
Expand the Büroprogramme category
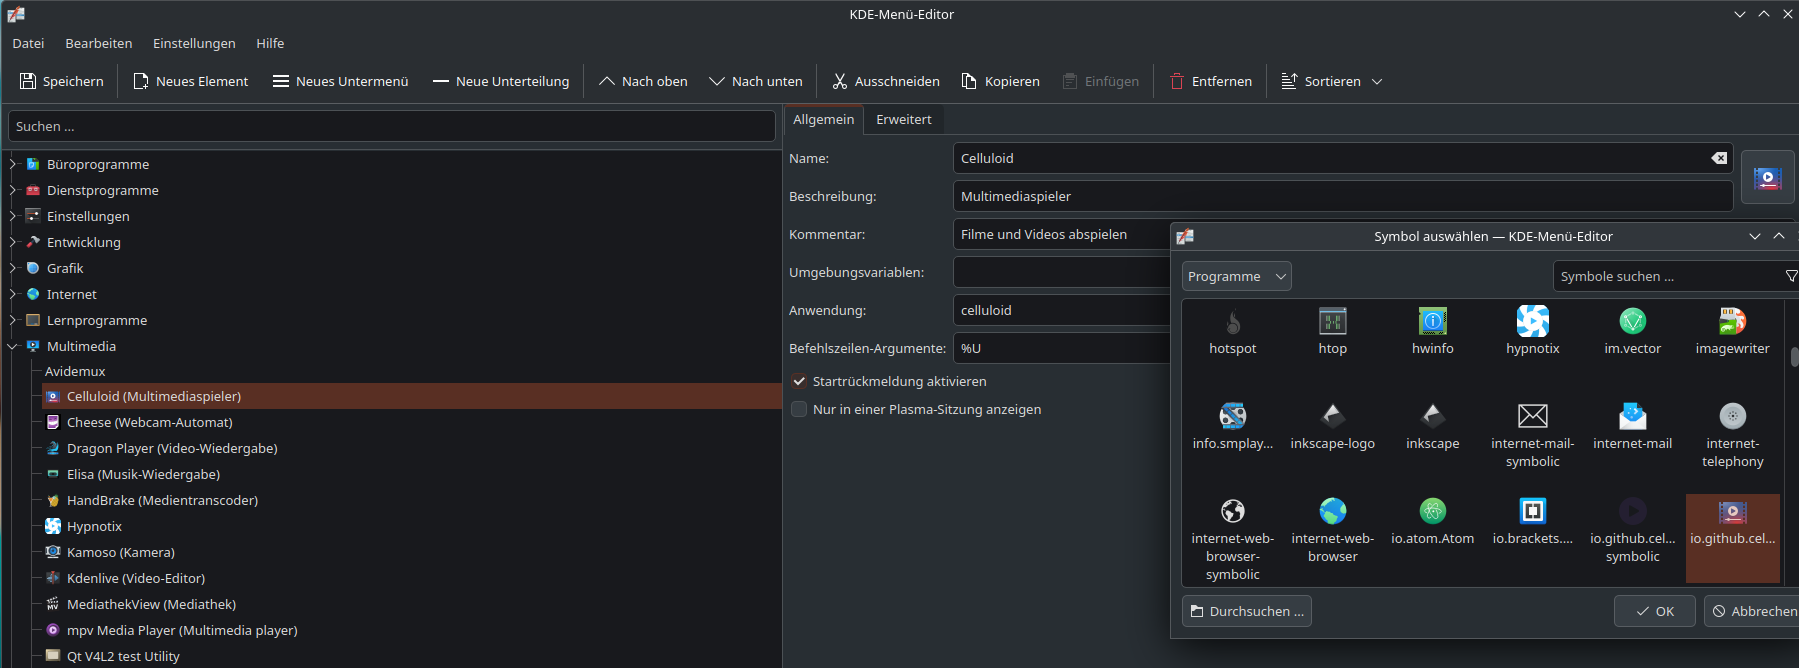(x=13, y=164)
